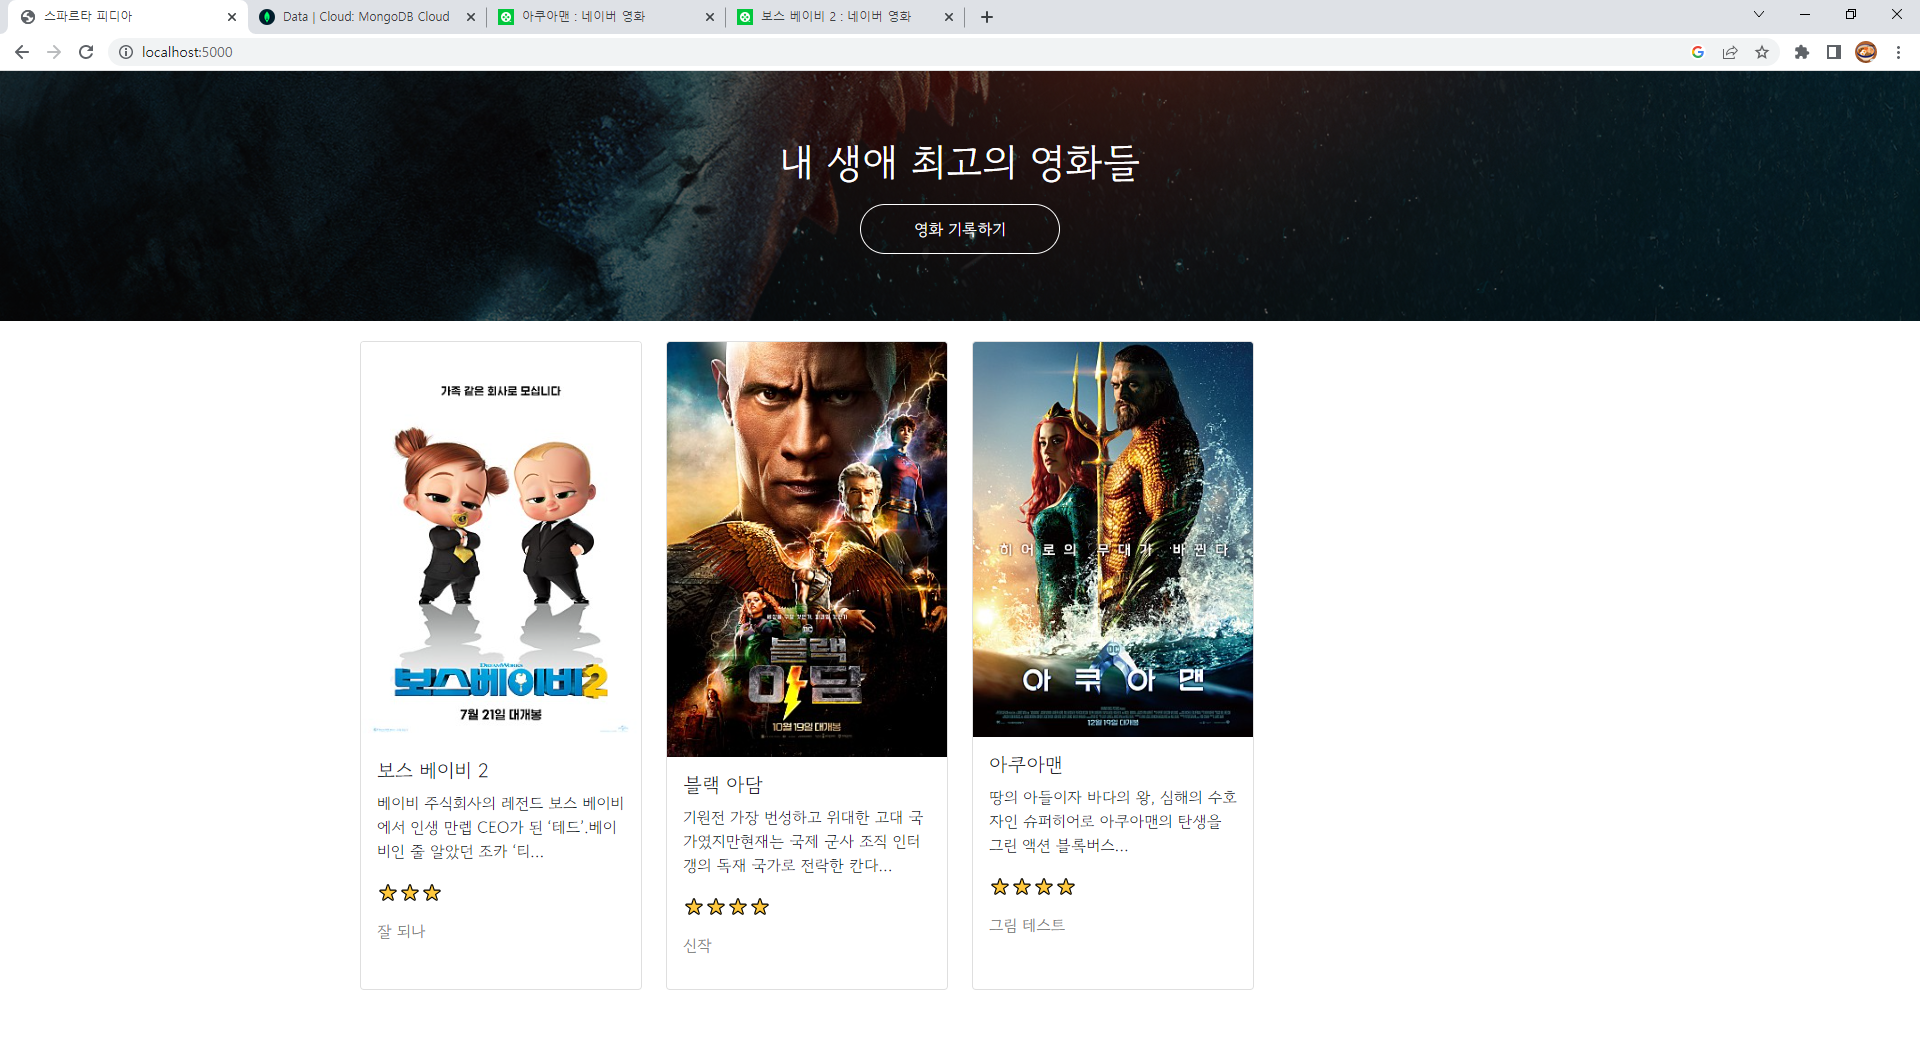Close the 보스 베이비 2 tab
Image resolution: width=1920 pixels, height=1040 pixels.
point(949,17)
